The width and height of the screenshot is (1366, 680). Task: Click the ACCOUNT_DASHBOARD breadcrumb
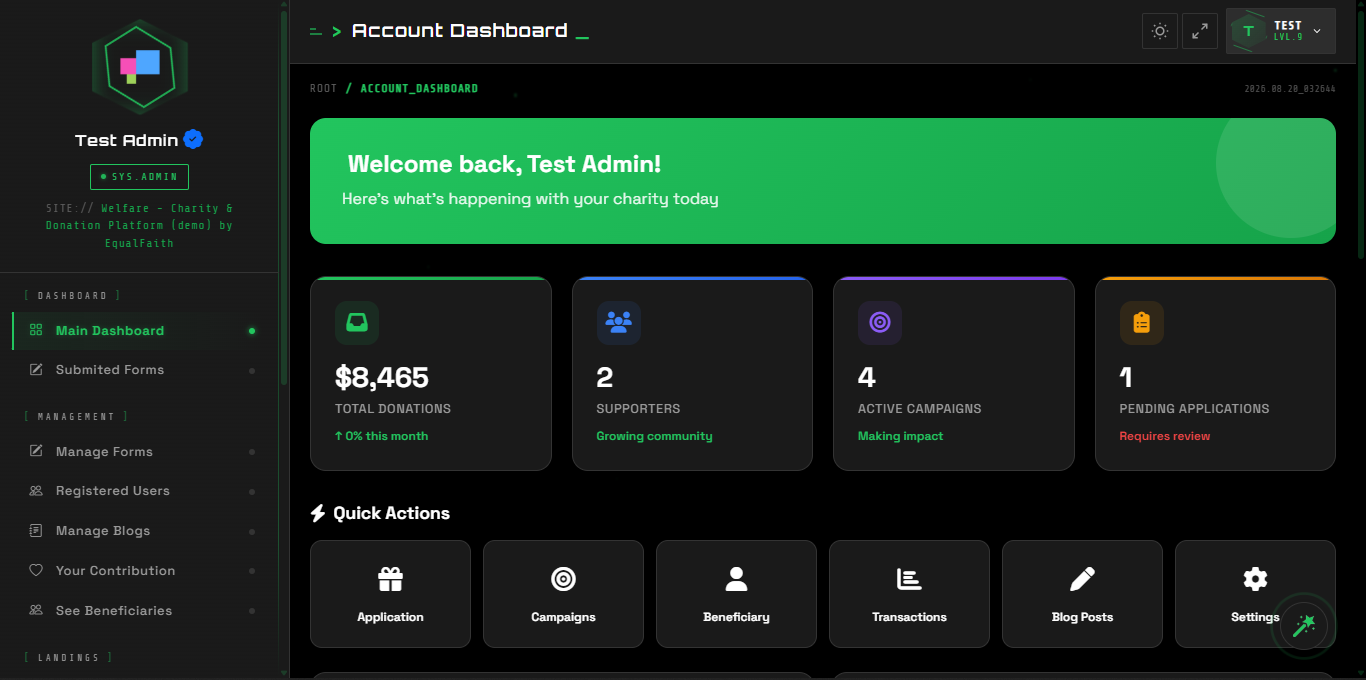pos(419,89)
